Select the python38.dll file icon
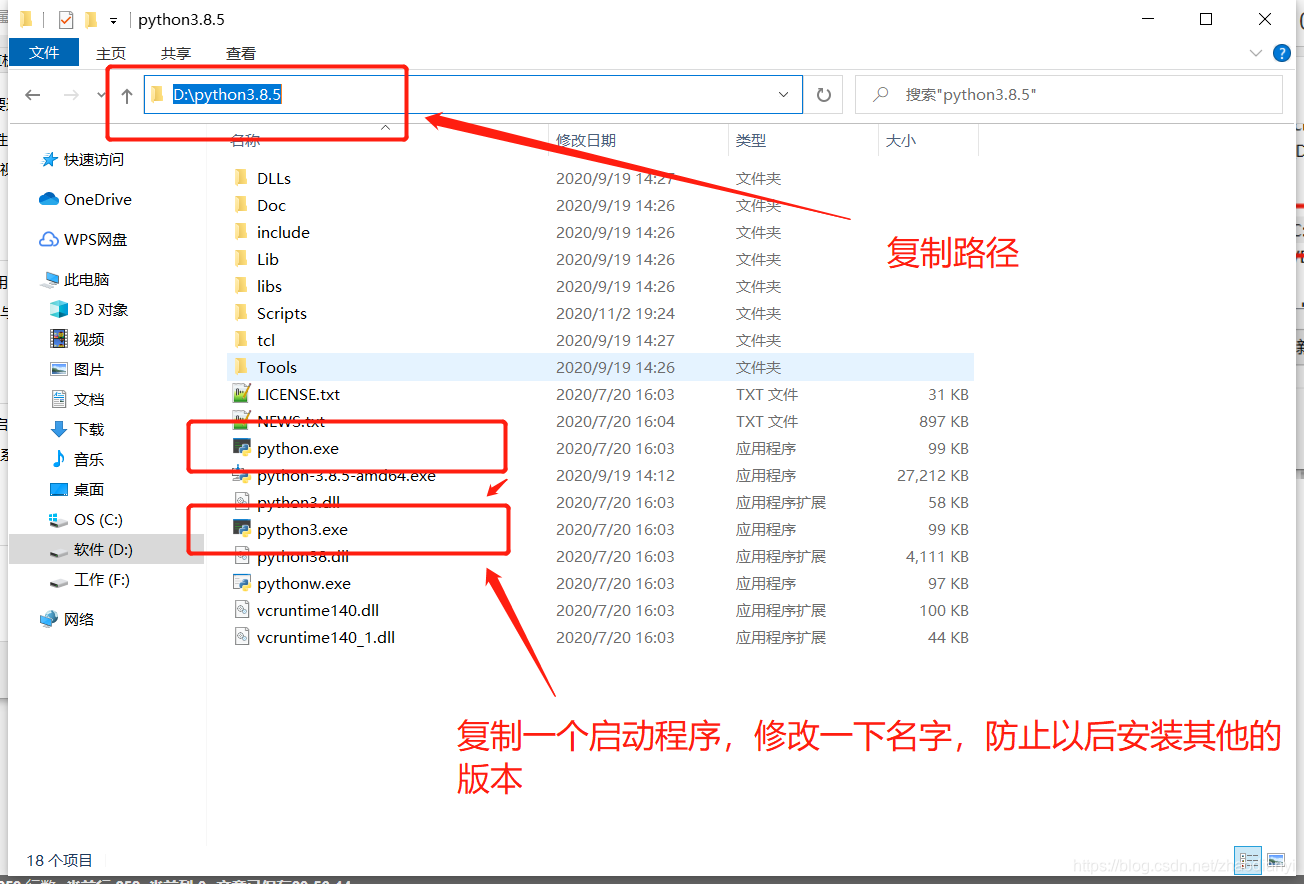This screenshot has height=884, width=1304. [x=241, y=556]
